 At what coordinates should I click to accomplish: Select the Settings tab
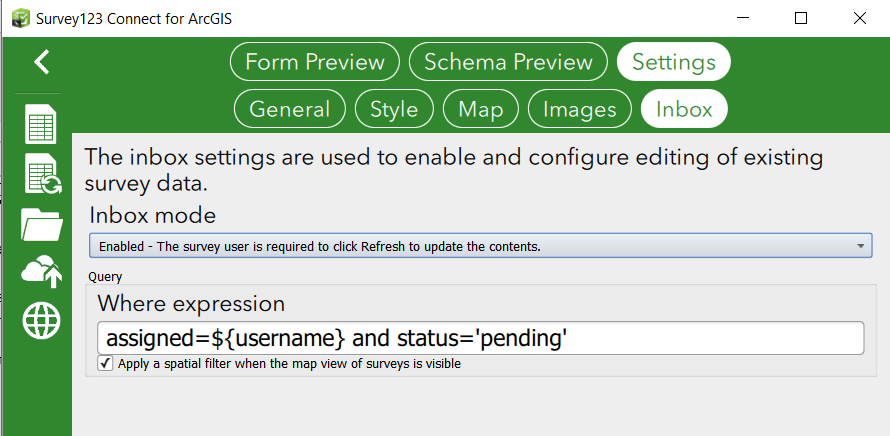coord(673,62)
